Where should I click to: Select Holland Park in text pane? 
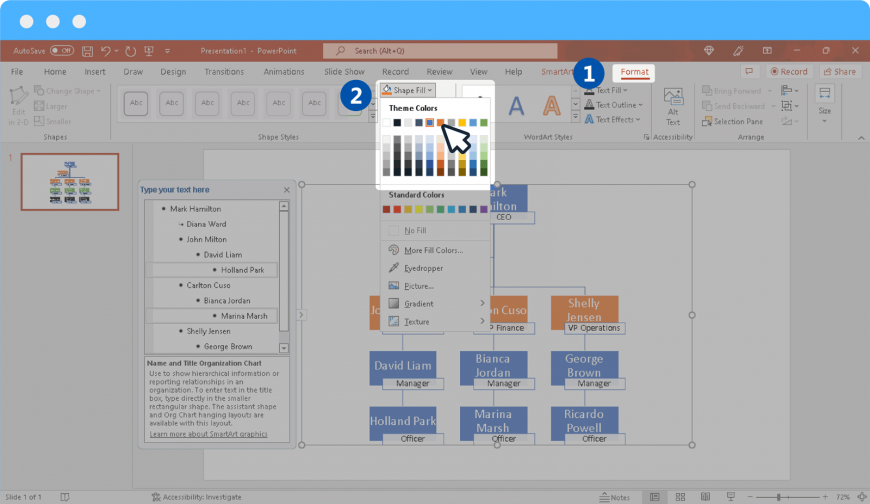pos(242,270)
